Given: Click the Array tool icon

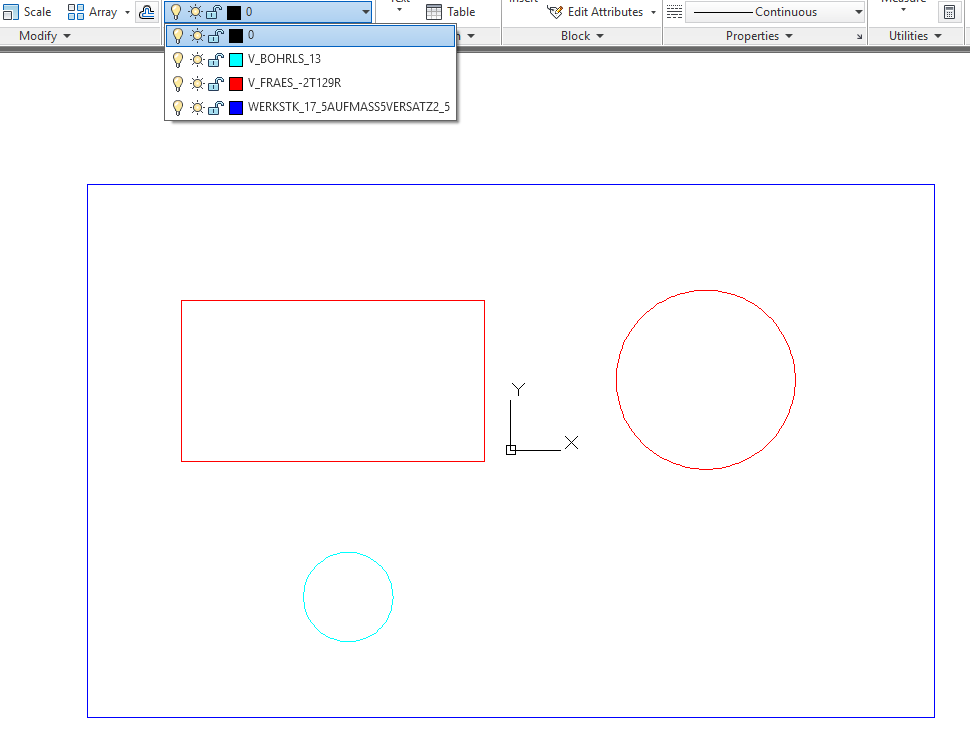Looking at the screenshot, I should pyautogui.click(x=76, y=12).
